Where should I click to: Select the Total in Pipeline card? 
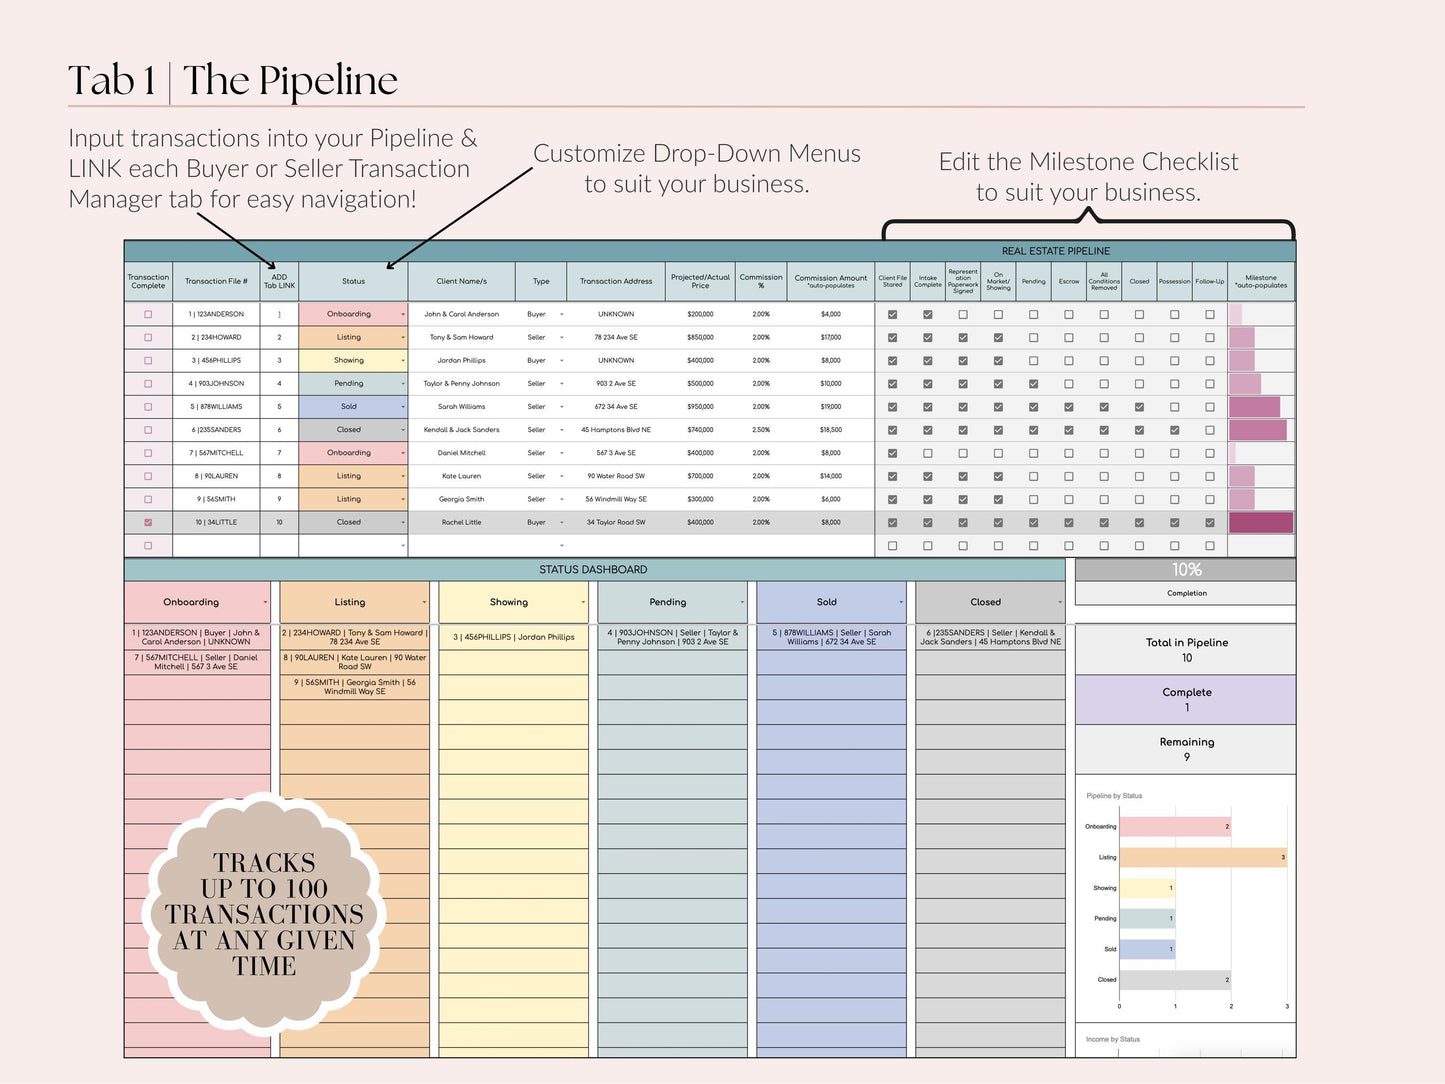coord(1186,650)
